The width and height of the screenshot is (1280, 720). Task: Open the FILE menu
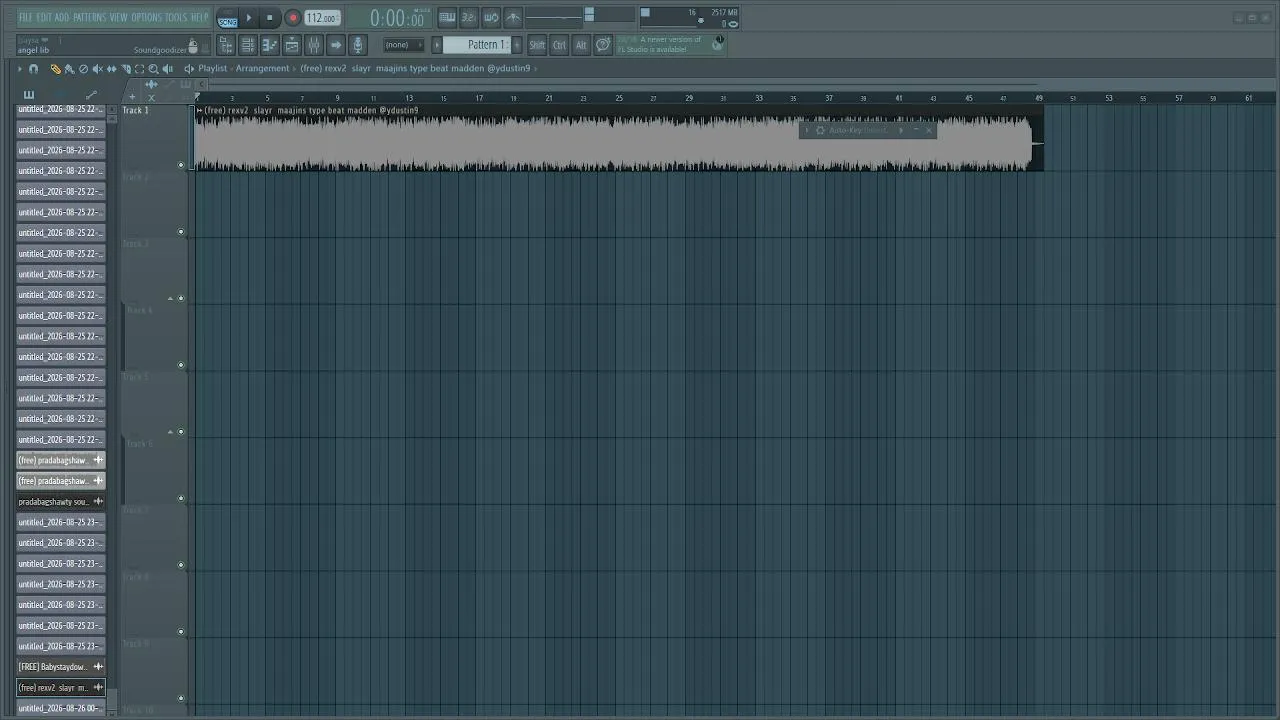26,17
